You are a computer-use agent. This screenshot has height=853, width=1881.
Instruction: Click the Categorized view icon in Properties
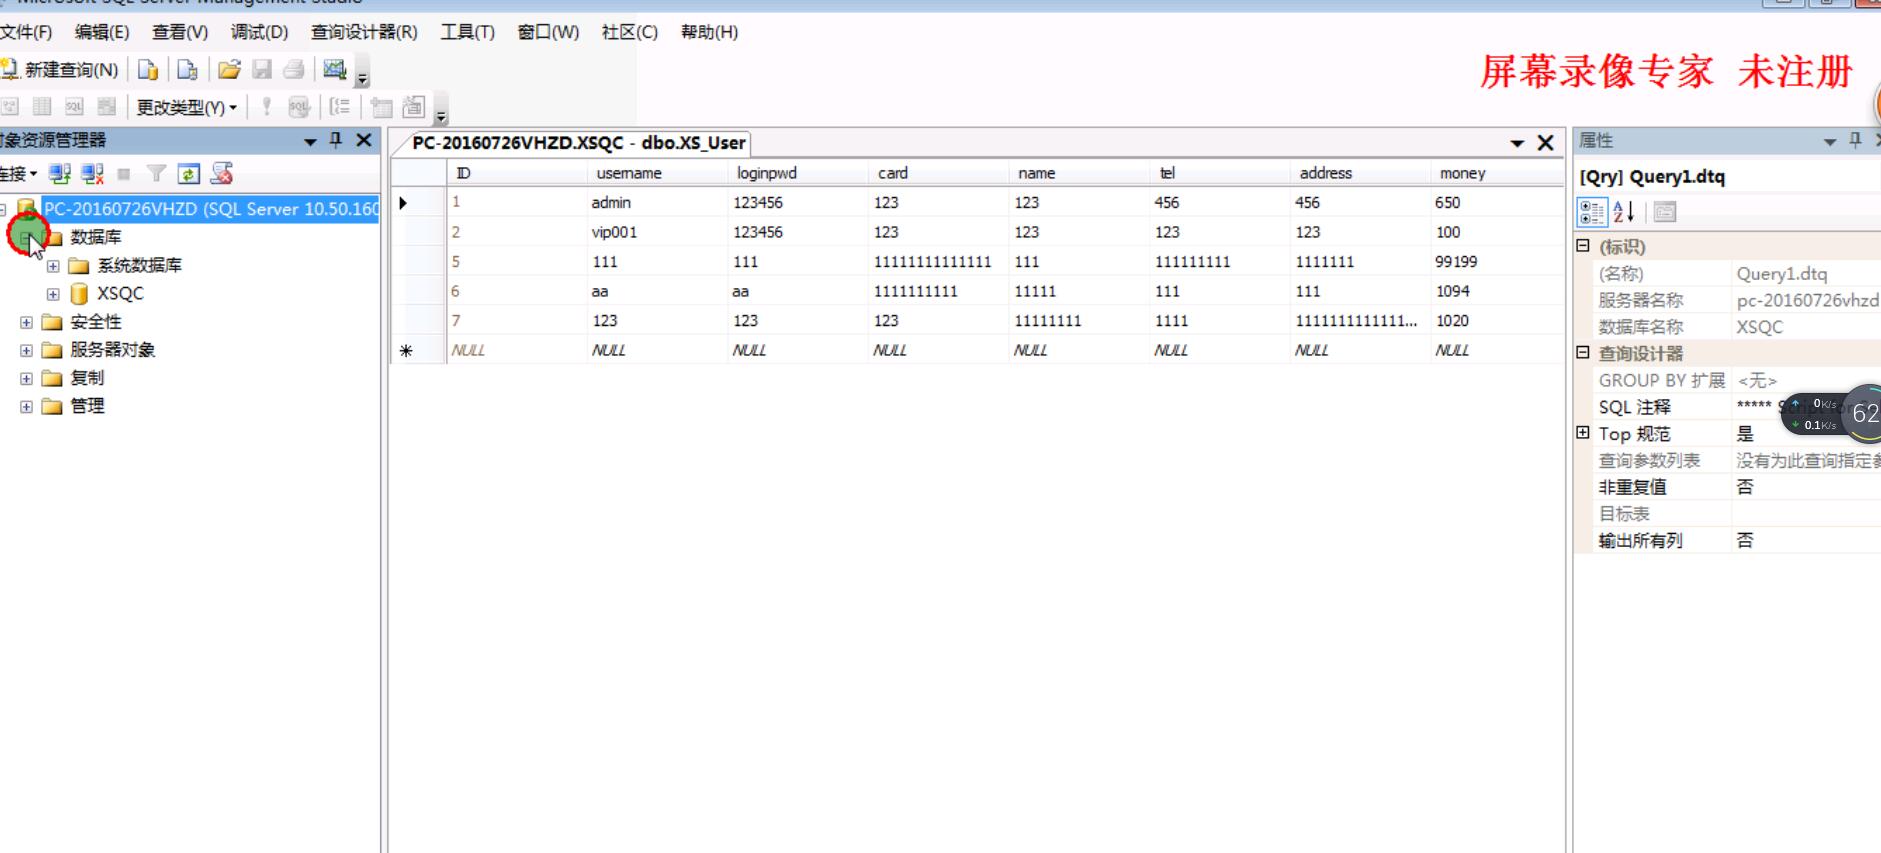pos(1592,212)
